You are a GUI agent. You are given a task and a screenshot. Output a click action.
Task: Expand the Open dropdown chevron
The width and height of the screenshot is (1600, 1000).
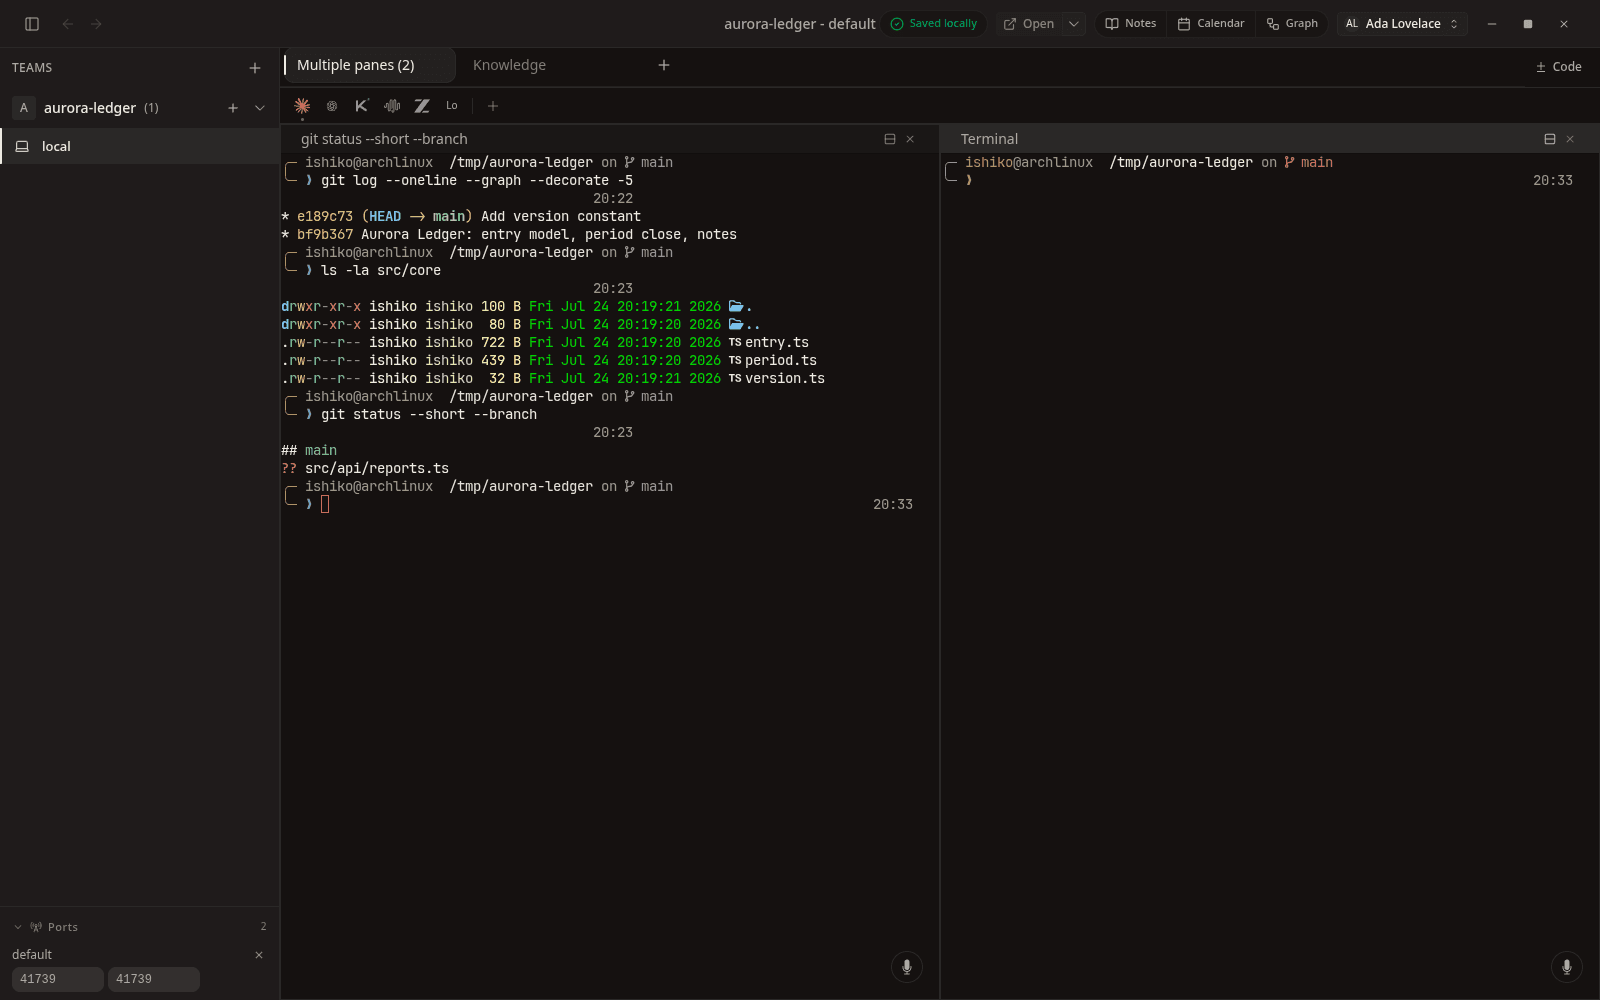pyautogui.click(x=1074, y=24)
